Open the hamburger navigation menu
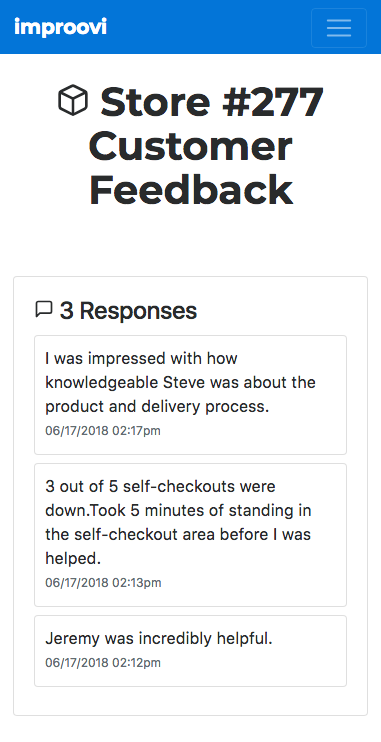381x742 pixels. (338, 28)
